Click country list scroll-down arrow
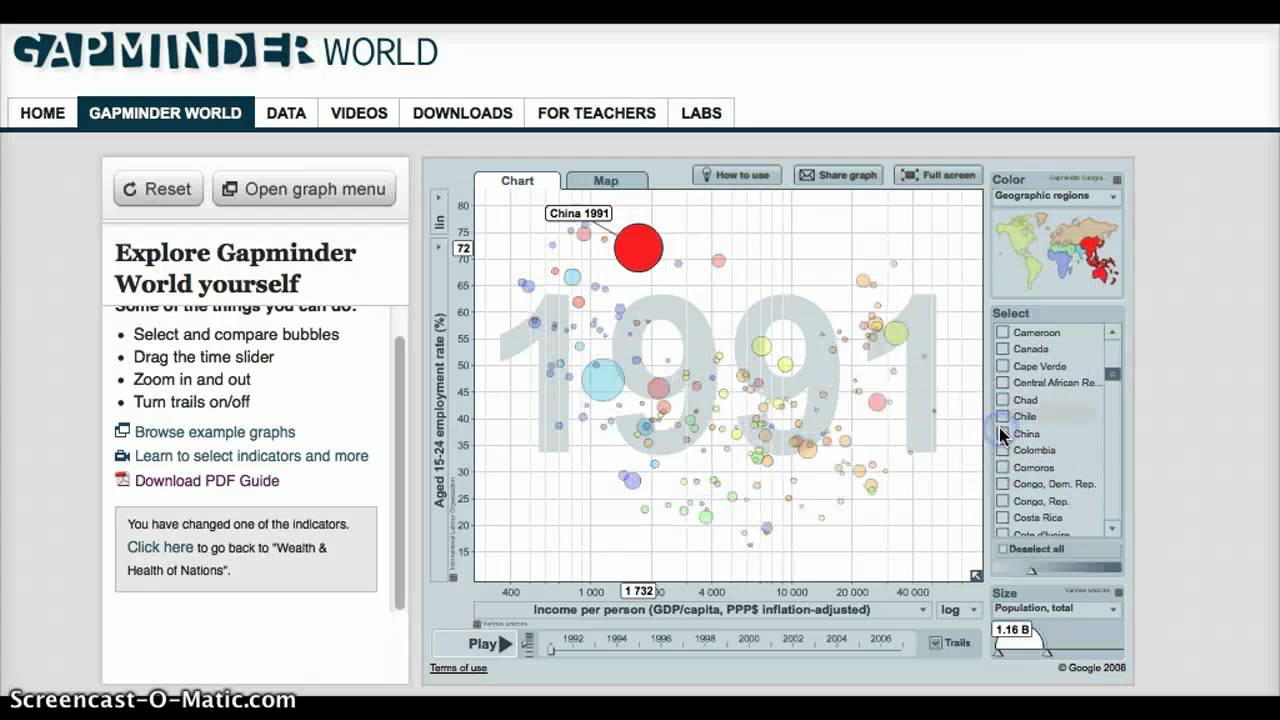This screenshot has height=720, width=1280. pos(1112,528)
